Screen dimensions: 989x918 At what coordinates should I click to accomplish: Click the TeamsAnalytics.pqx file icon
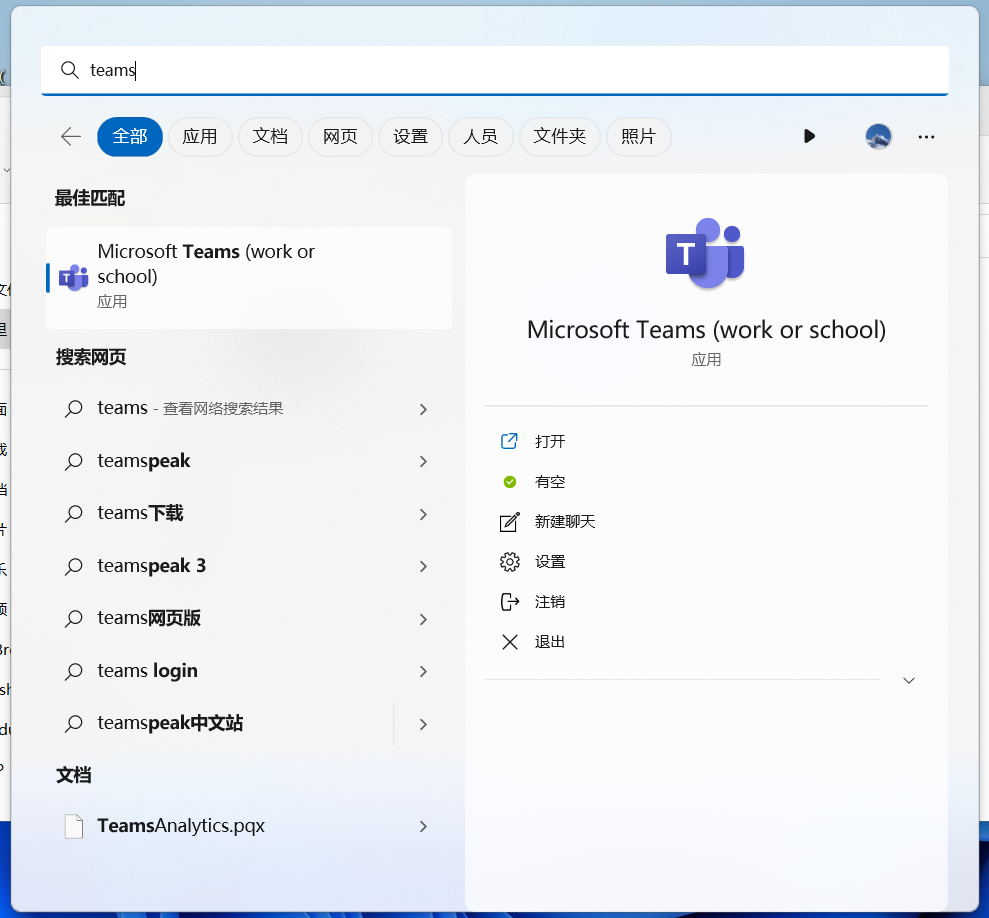74,826
